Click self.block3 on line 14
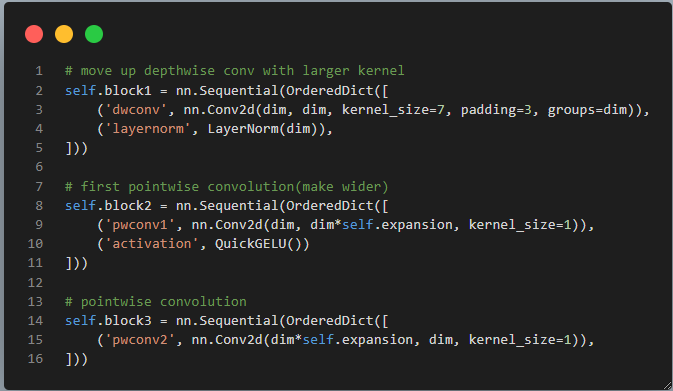The width and height of the screenshot is (673, 391). tap(108, 321)
